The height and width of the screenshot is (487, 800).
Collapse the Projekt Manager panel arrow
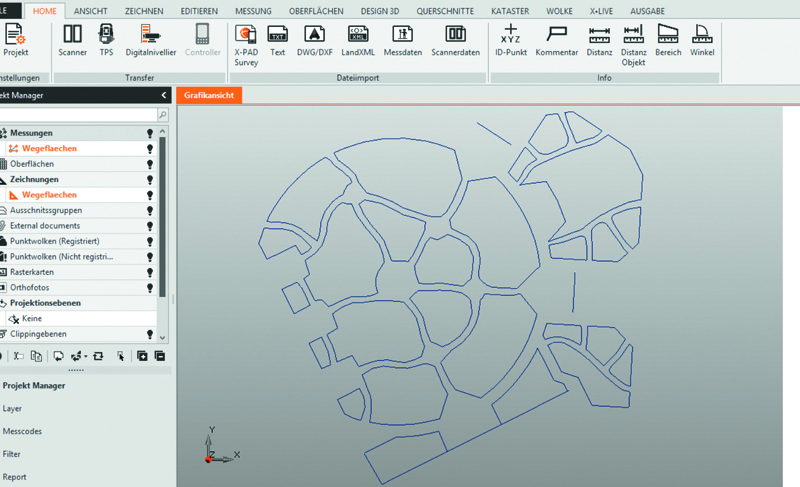point(164,95)
